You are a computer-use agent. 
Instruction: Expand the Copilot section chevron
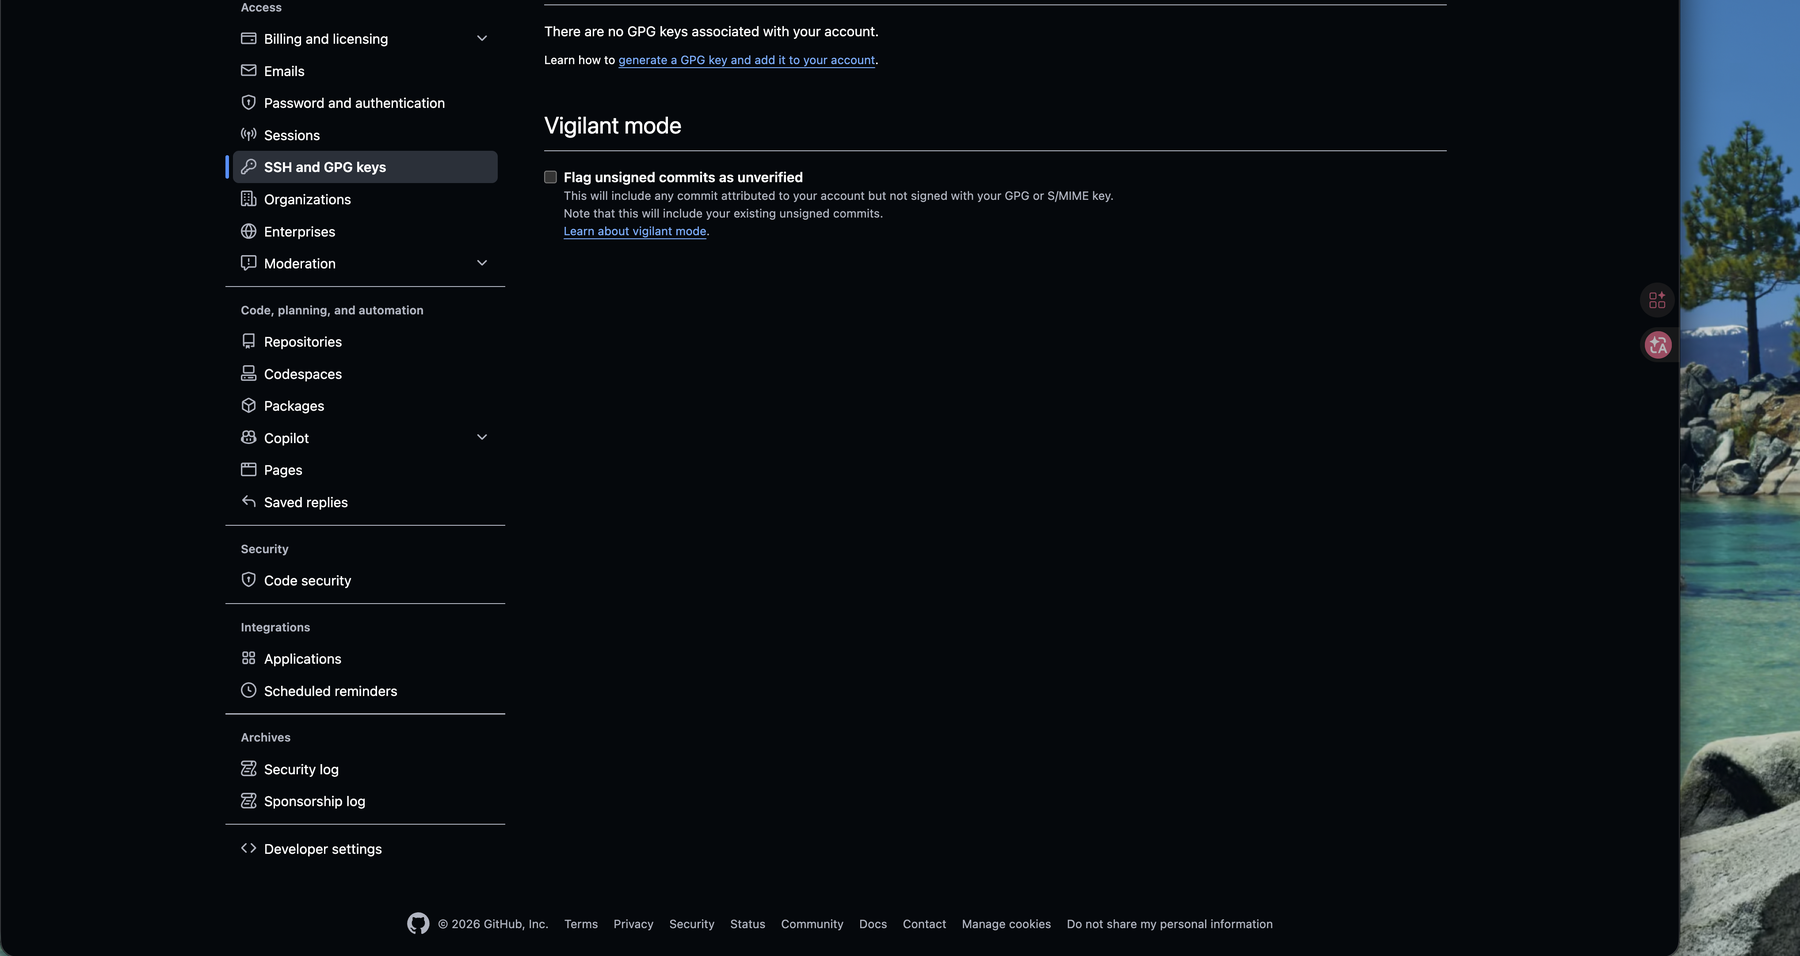[482, 437]
